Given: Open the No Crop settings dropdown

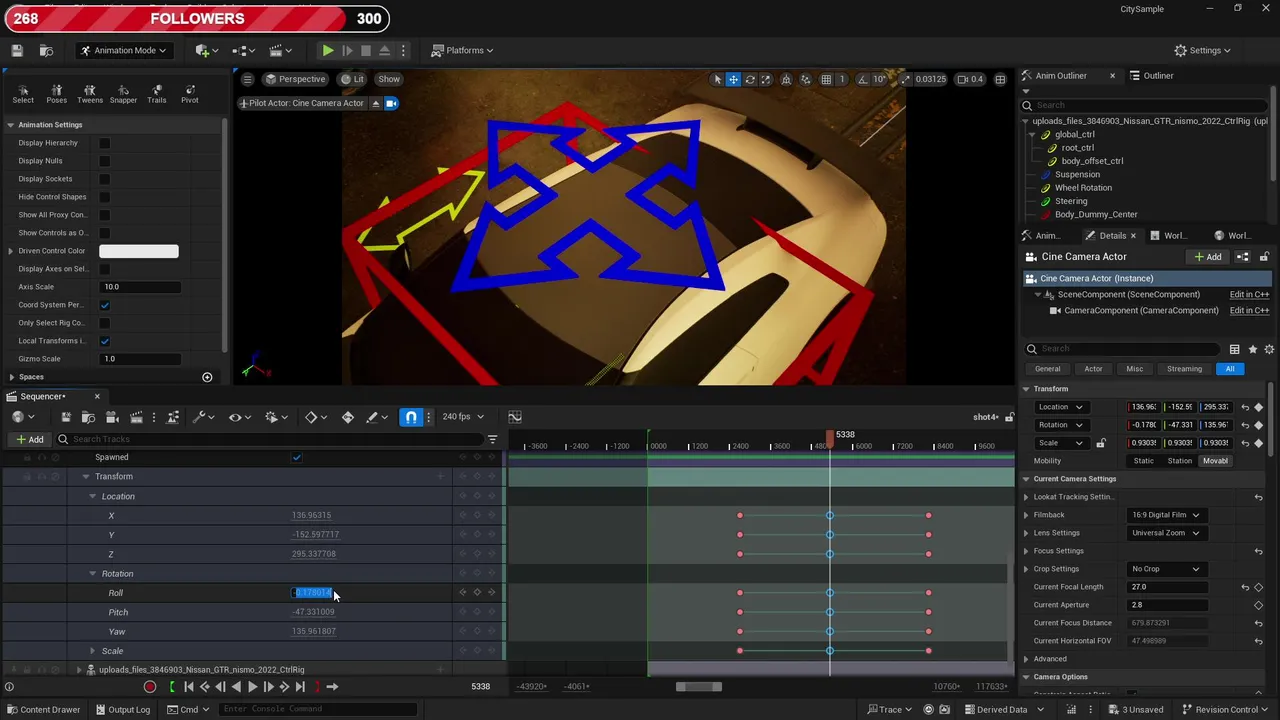Looking at the screenshot, I should click(1165, 569).
